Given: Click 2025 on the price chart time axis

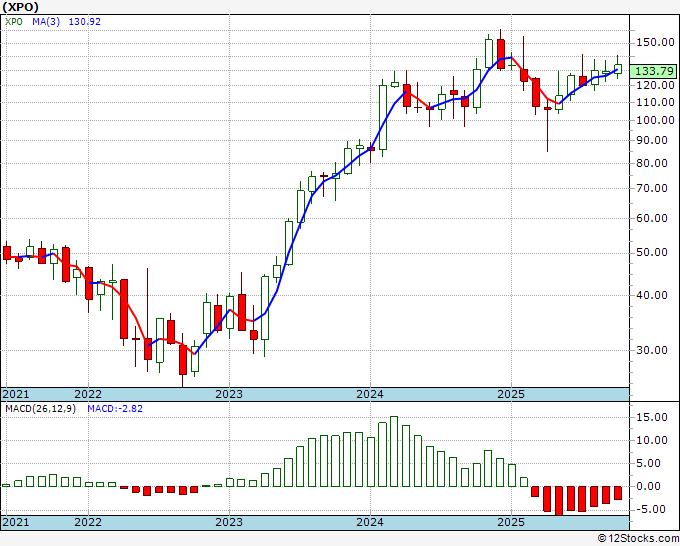Looking at the screenshot, I should click(x=511, y=394).
